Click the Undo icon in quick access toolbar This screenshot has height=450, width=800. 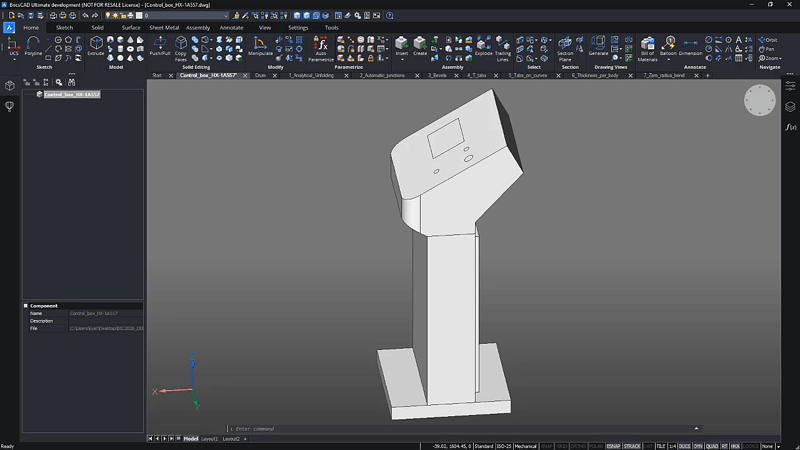tap(85, 16)
